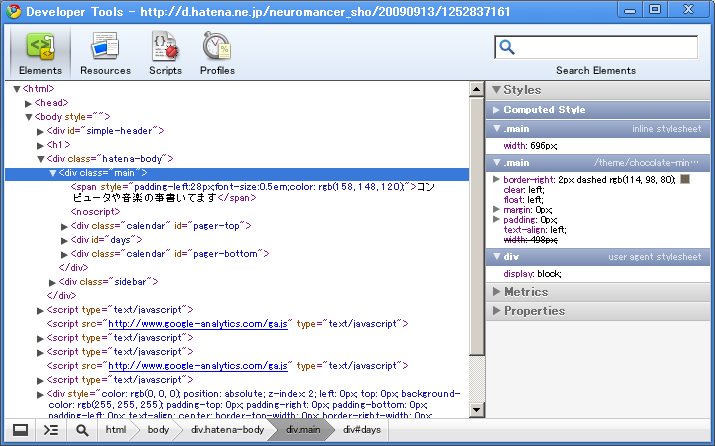This screenshot has height=446, width=715.
Task: Open the Scripts panel
Action: click(165, 53)
